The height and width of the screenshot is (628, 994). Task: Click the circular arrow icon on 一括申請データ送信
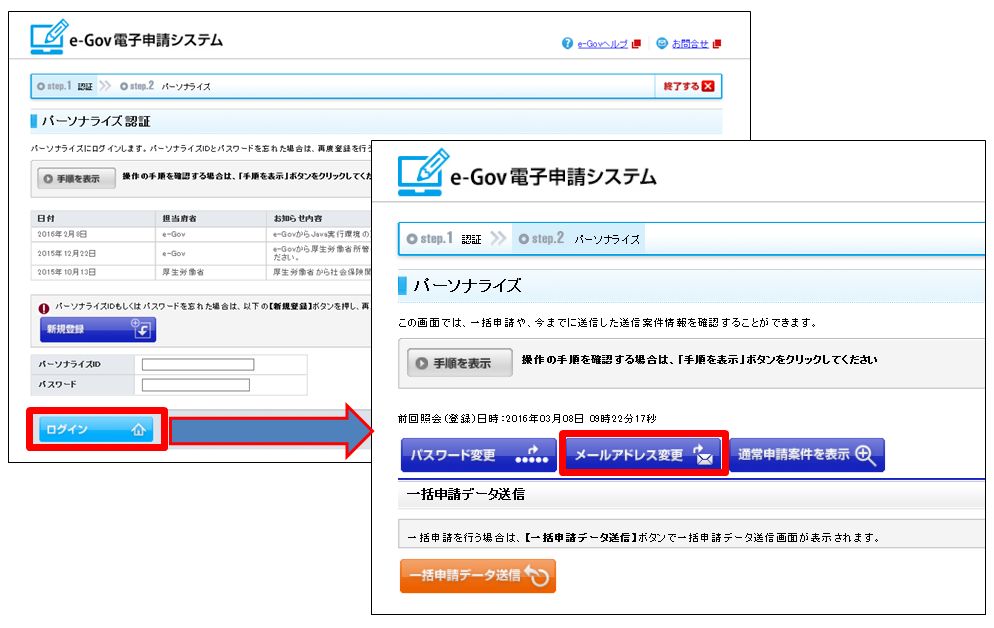tap(538, 575)
